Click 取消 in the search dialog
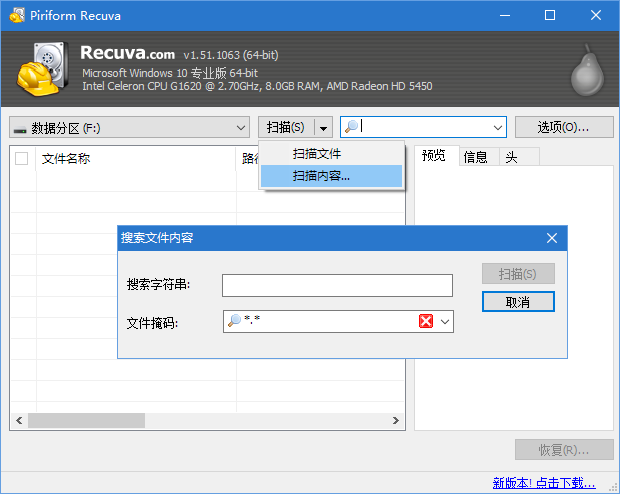 pyautogui.click(x=518, y=302)
